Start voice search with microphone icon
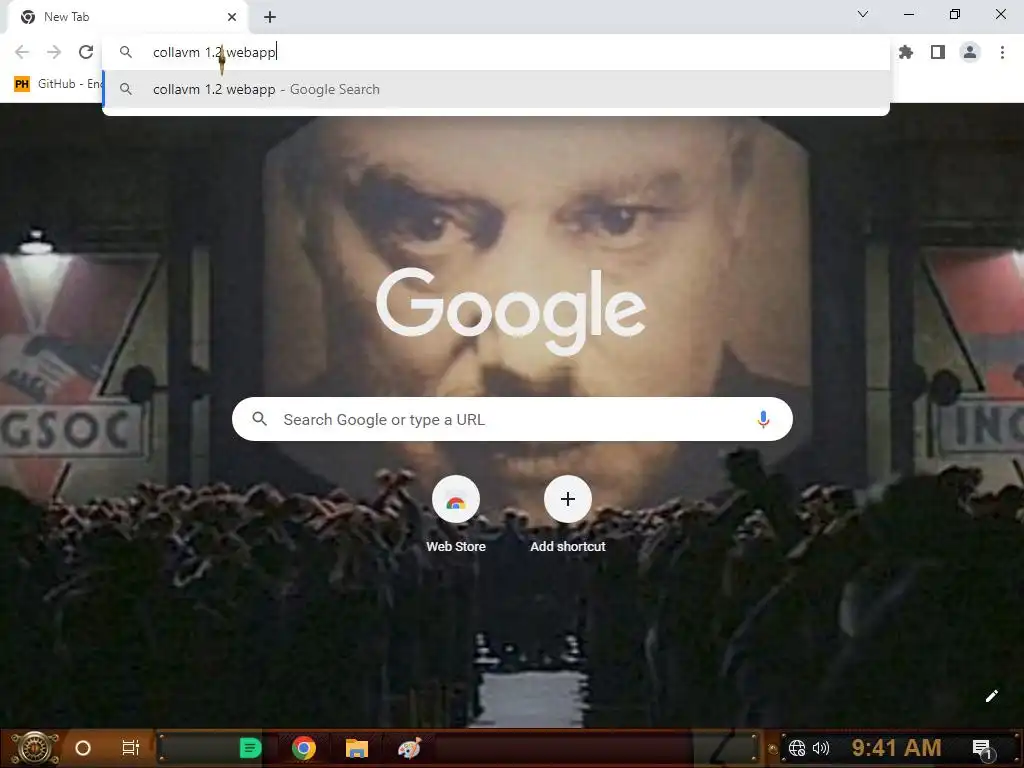This screenshot has width=1024, height=768. pos(763,419)
